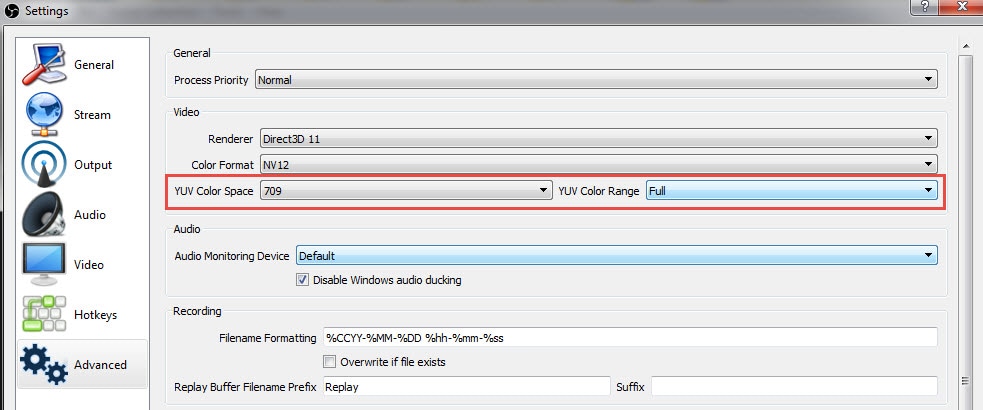The image size is (983, 410).
Task: Open the YUV Color Range dropdown
Action: 791,190
